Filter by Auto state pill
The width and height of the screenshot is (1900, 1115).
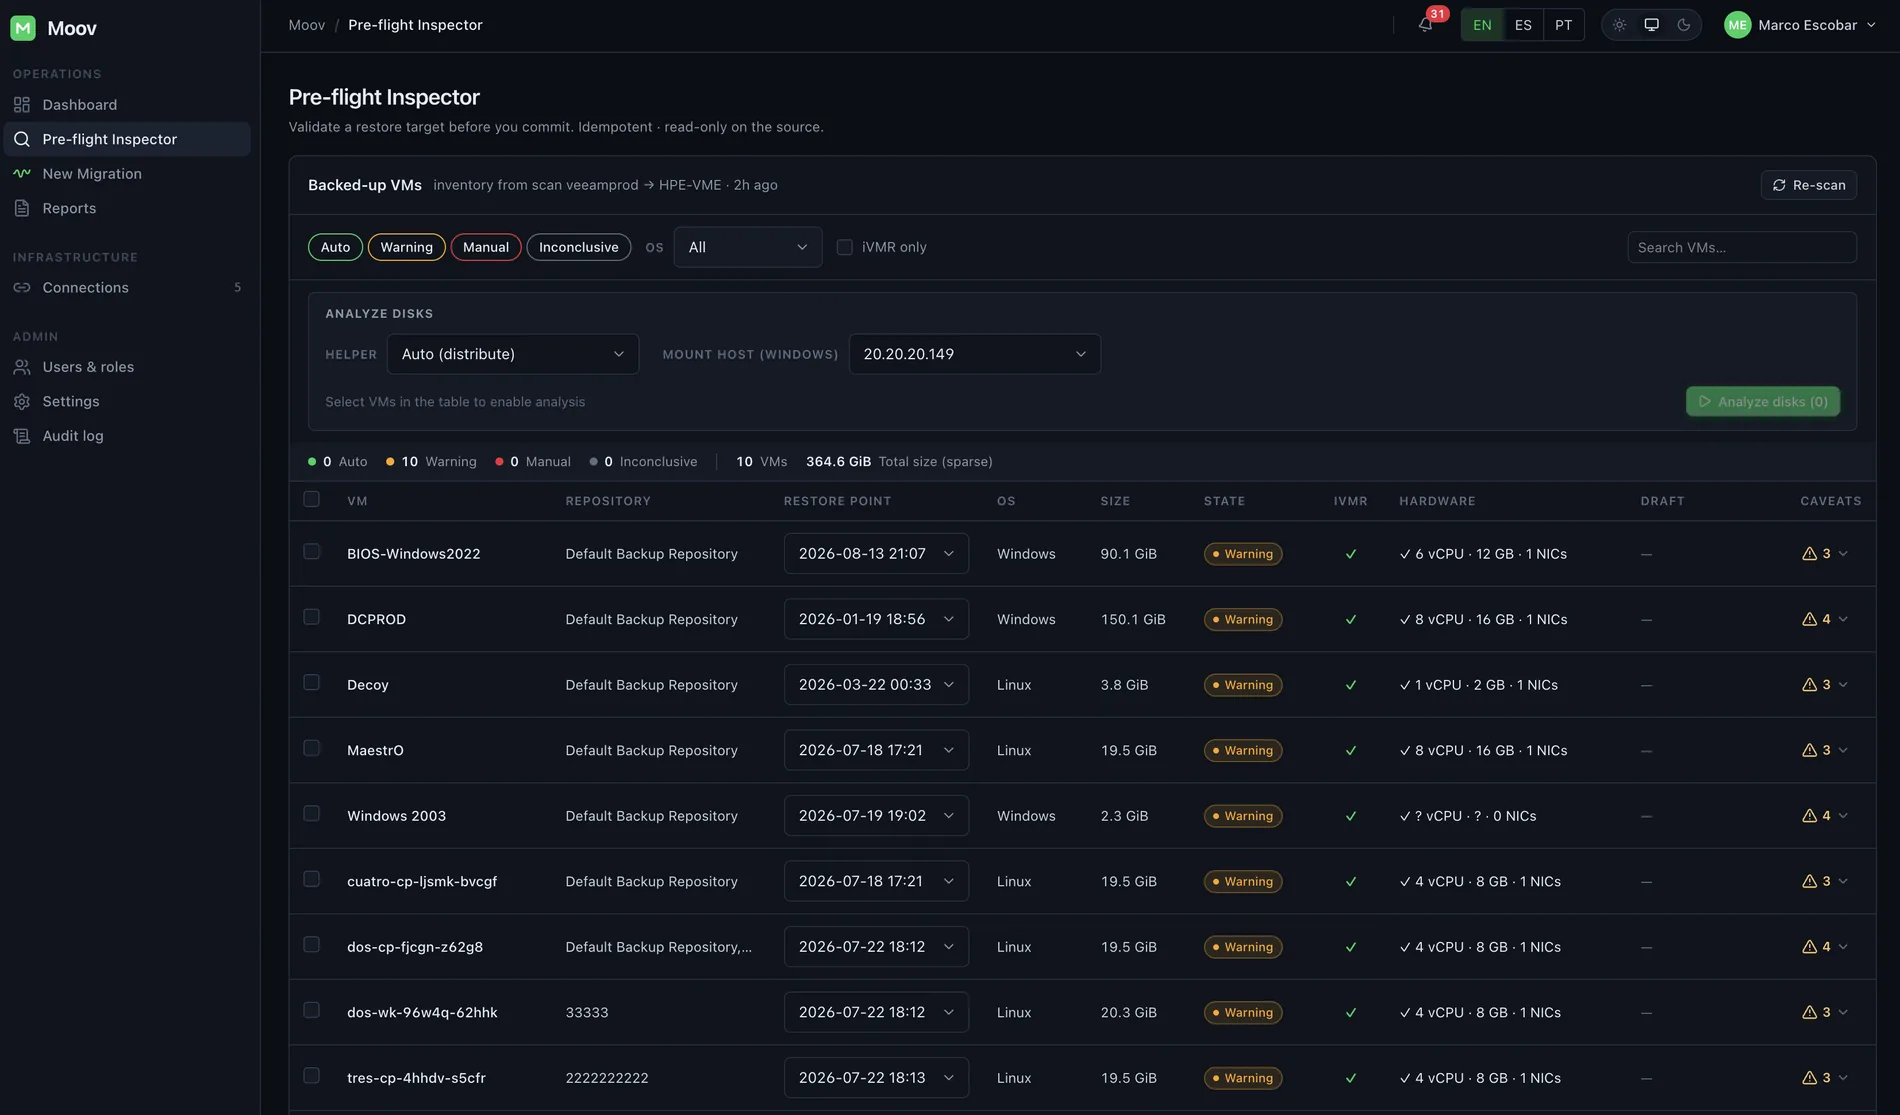pyautogui.click(x=335, y=247)
